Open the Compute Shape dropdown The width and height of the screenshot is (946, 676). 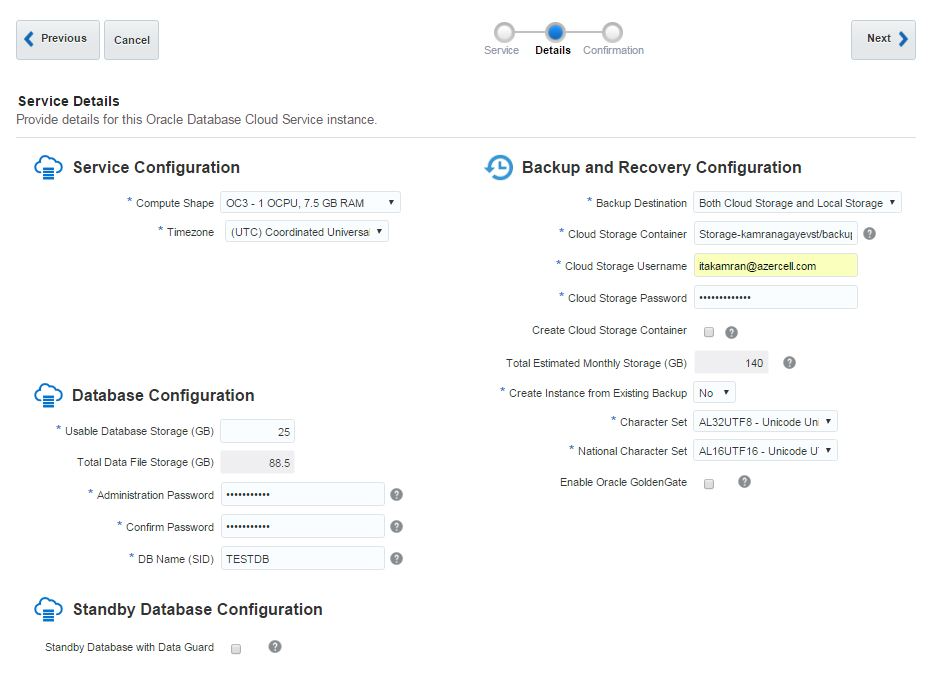[x=310, y=203]
